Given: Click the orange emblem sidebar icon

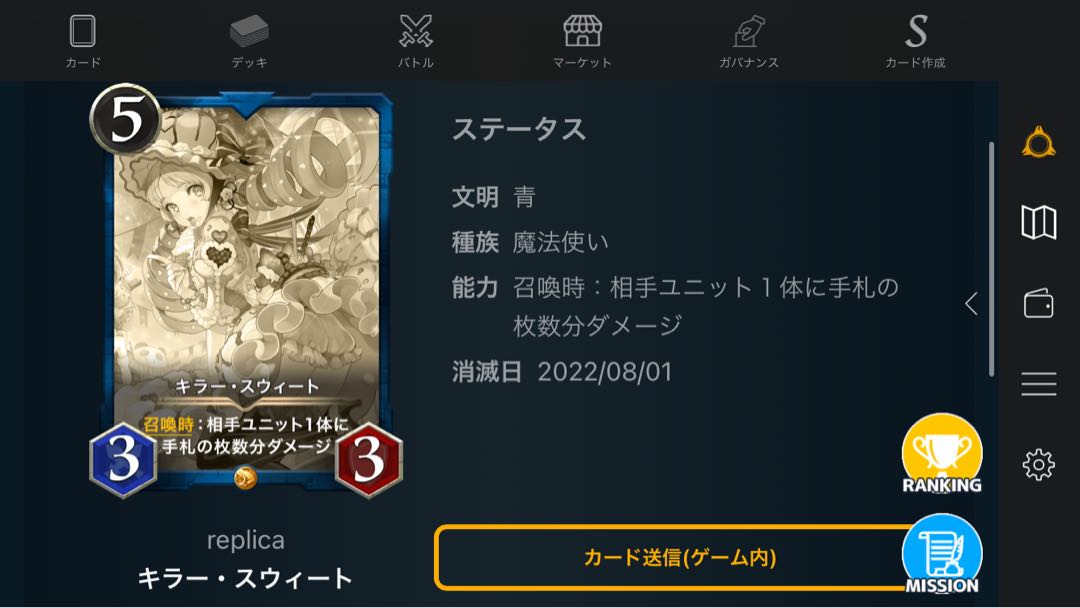Looking at the screenshot, I should [x=1039, y=143].
